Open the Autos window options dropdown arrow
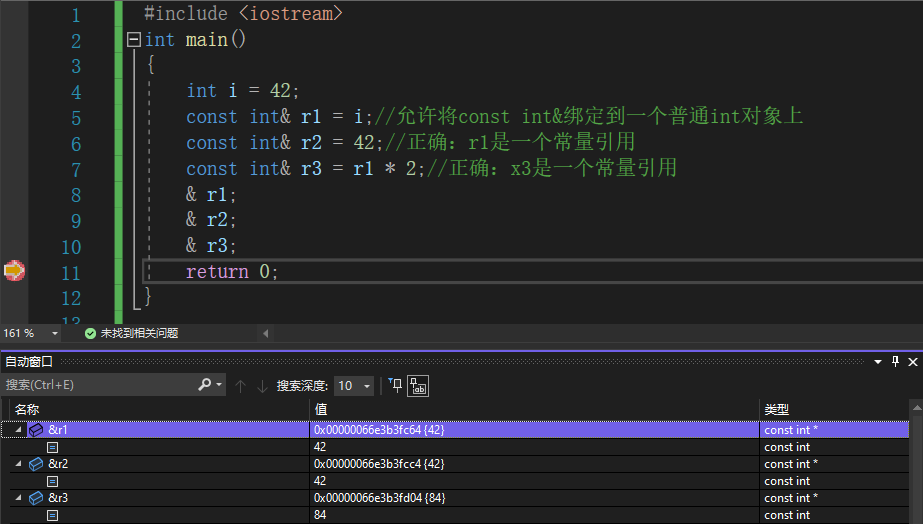This screenshot has width=923, height=524. [x=879, y=362]
